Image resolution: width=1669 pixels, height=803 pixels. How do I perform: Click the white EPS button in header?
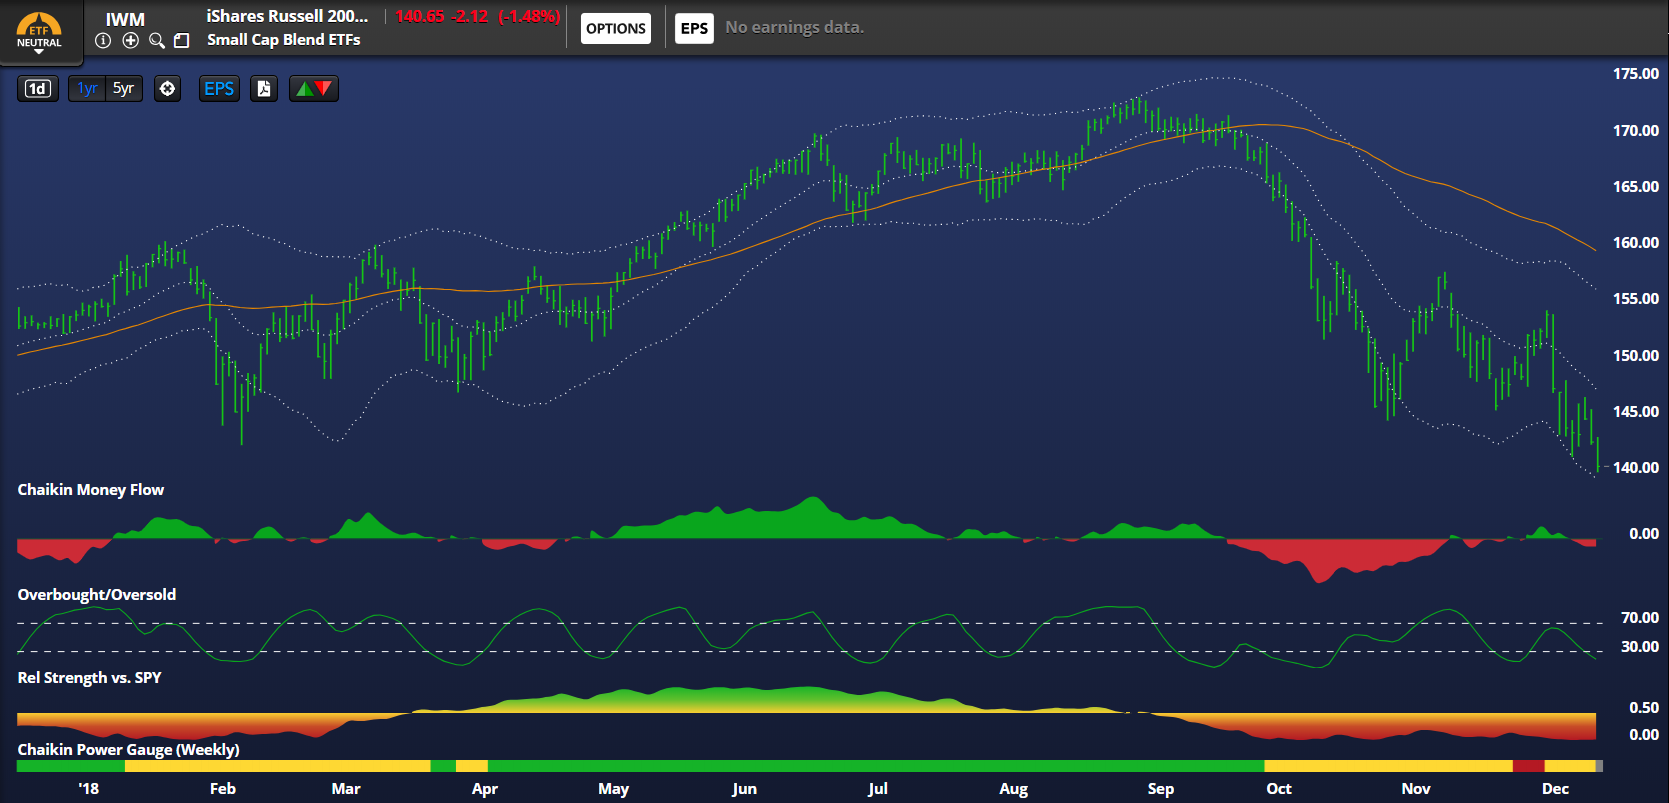[694, 28]
